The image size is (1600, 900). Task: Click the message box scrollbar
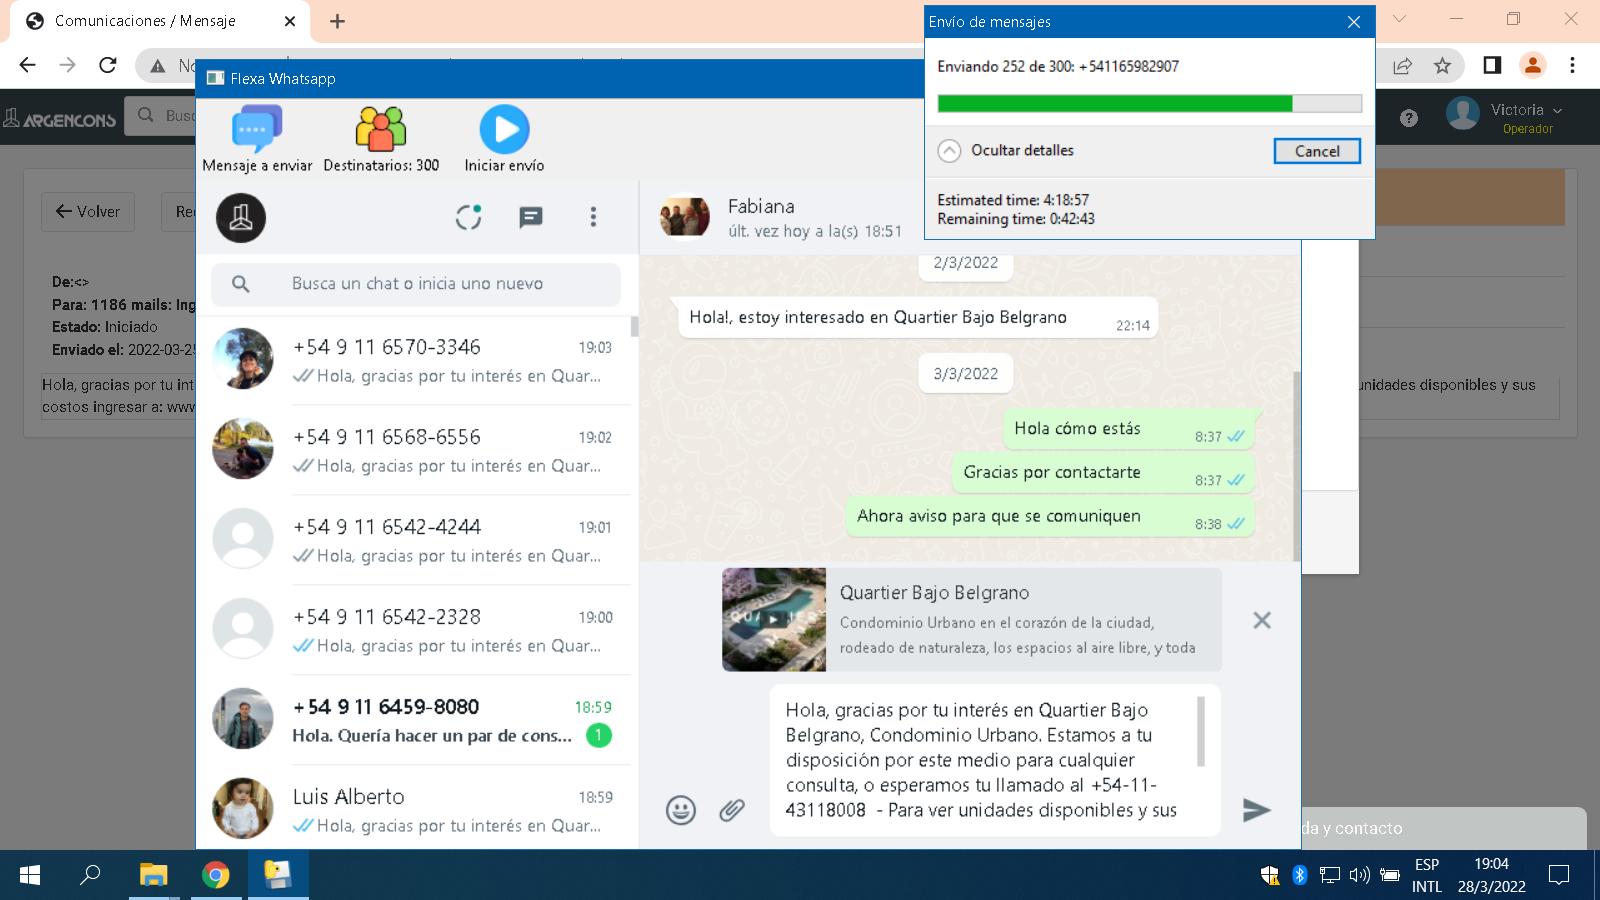pos(1201,731)
